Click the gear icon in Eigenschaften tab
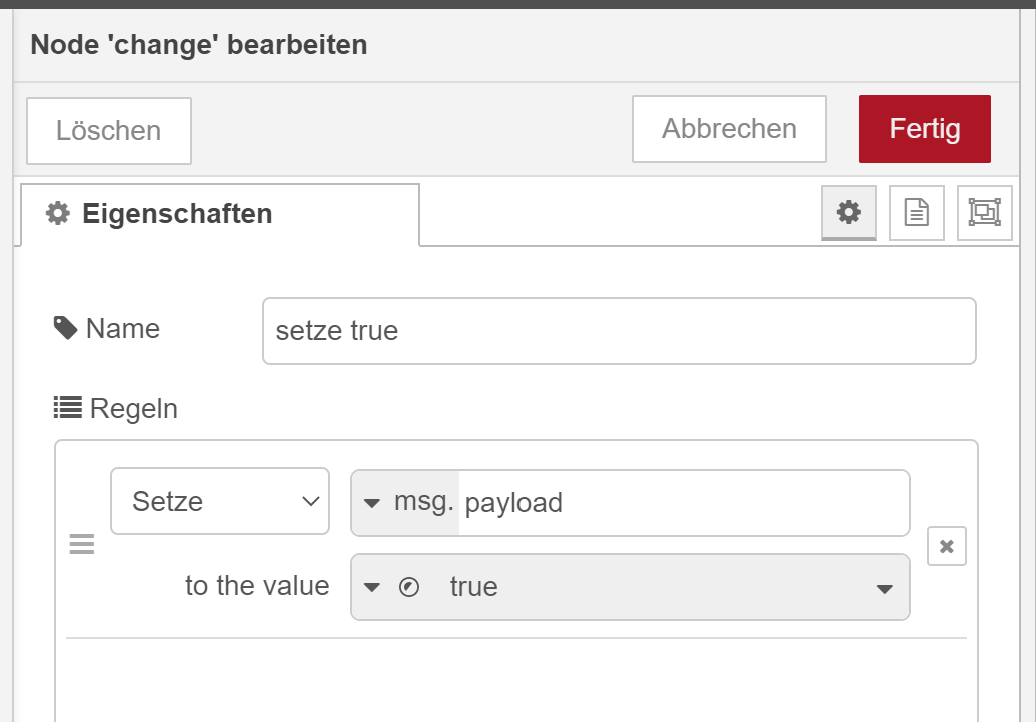1036x722 pixels. pyautogui.click(x=59, y=213)
